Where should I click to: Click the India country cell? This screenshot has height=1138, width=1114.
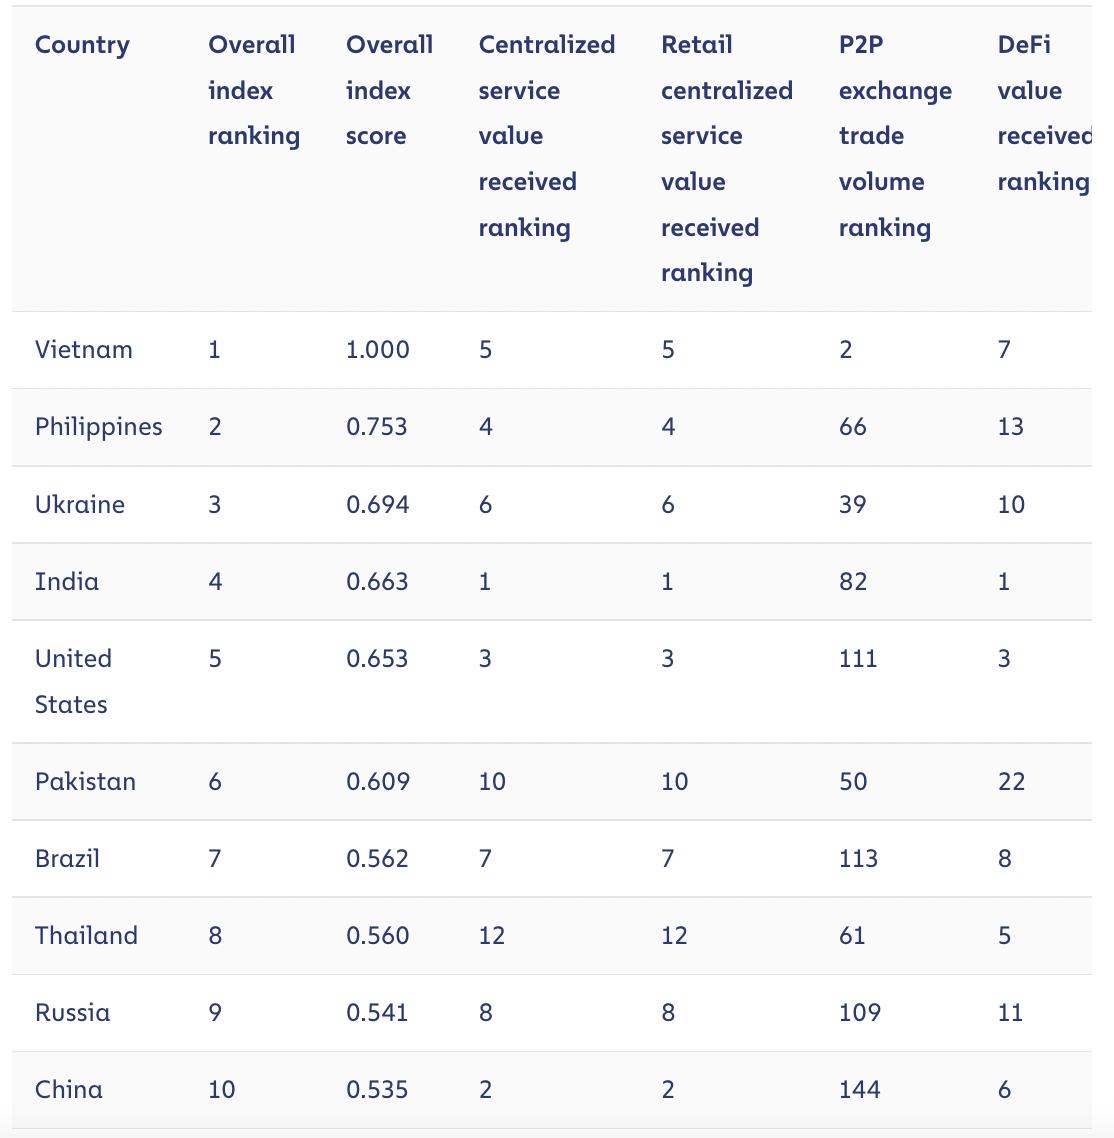point(67,581)
